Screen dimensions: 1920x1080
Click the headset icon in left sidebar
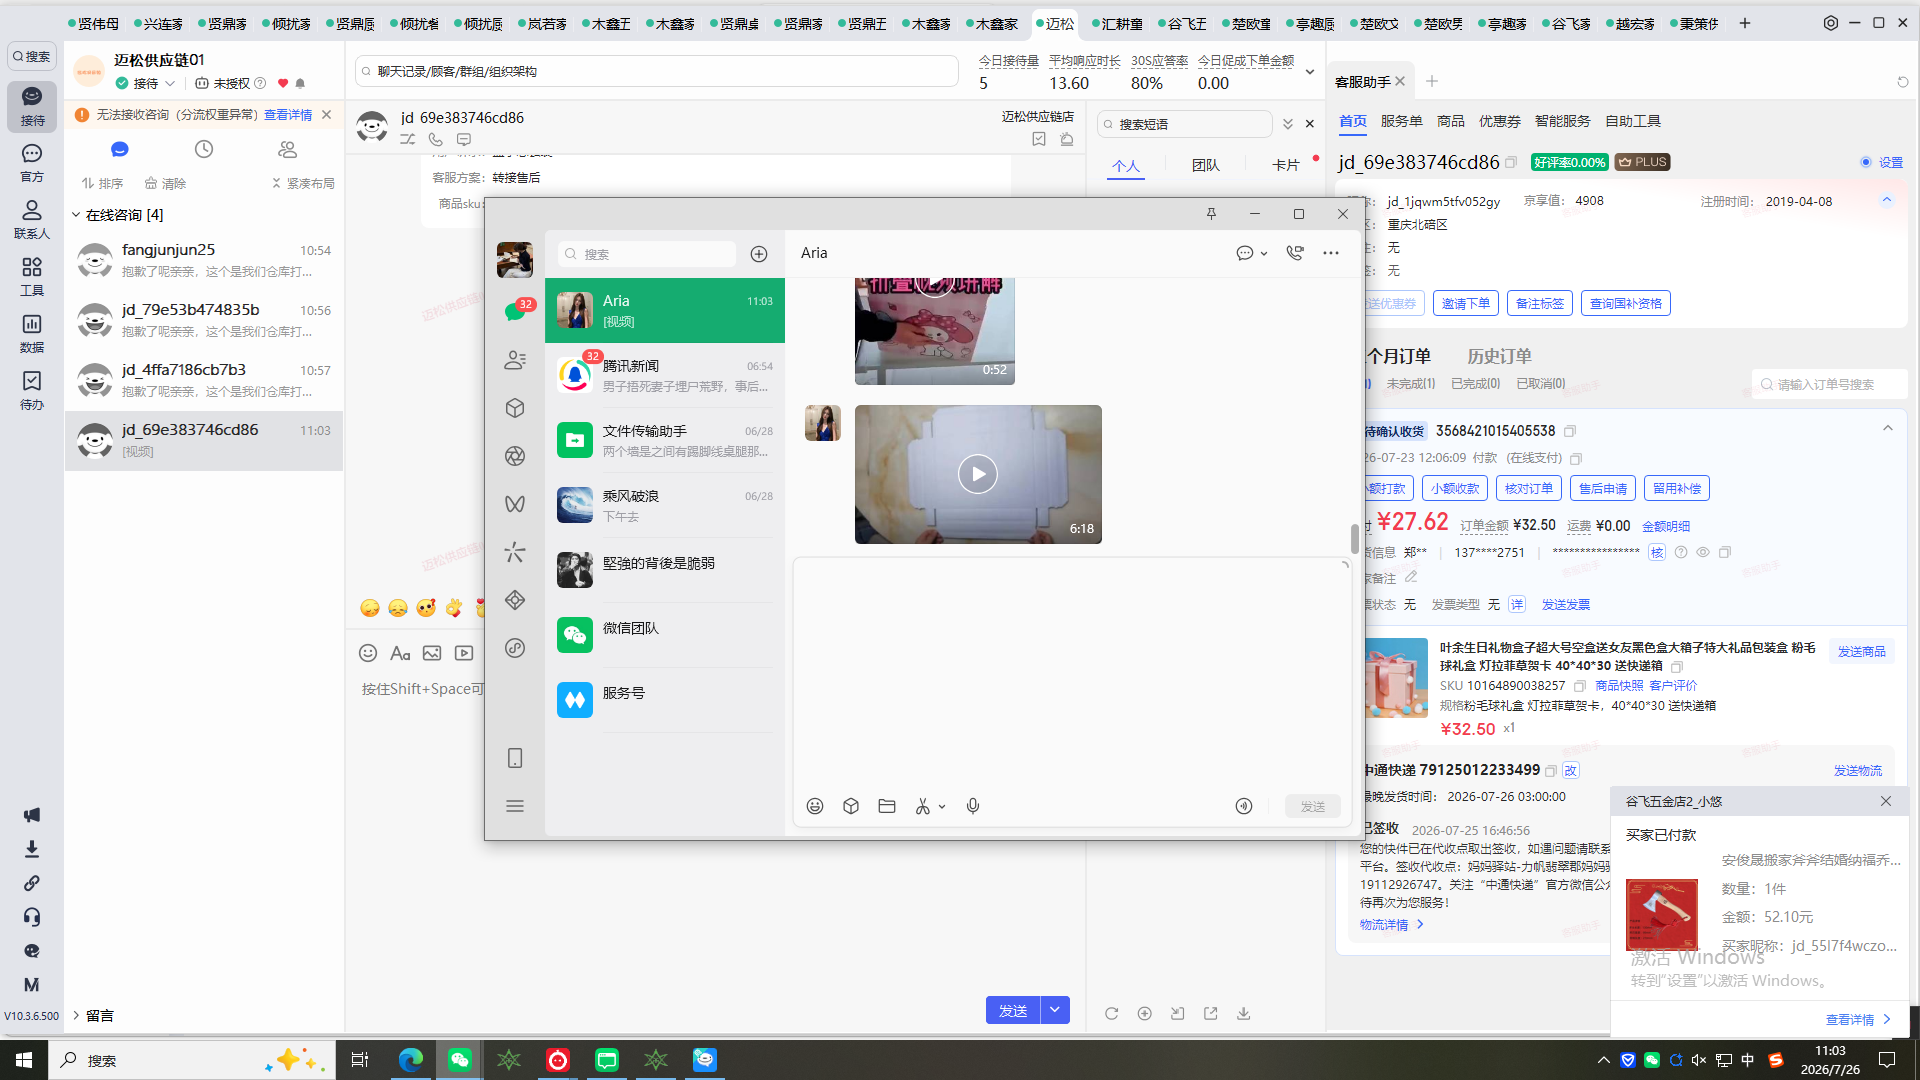(x=32, y=917)
